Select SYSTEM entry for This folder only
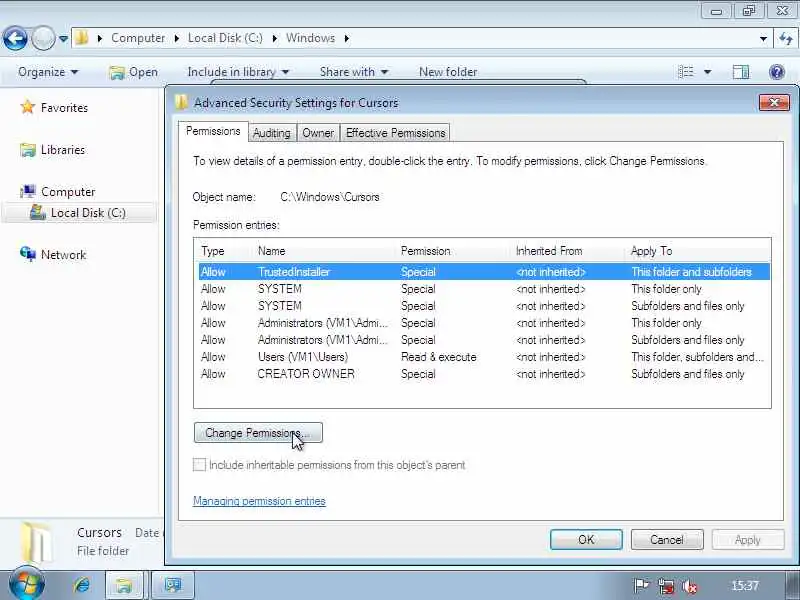 coord(484,289)
